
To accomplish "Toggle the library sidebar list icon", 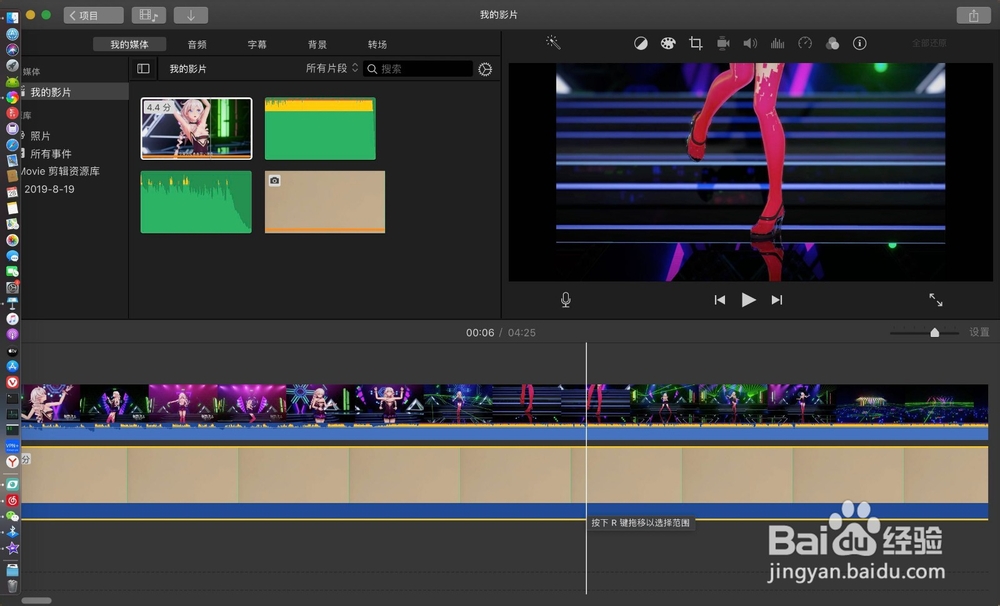I will coord(143,68).
